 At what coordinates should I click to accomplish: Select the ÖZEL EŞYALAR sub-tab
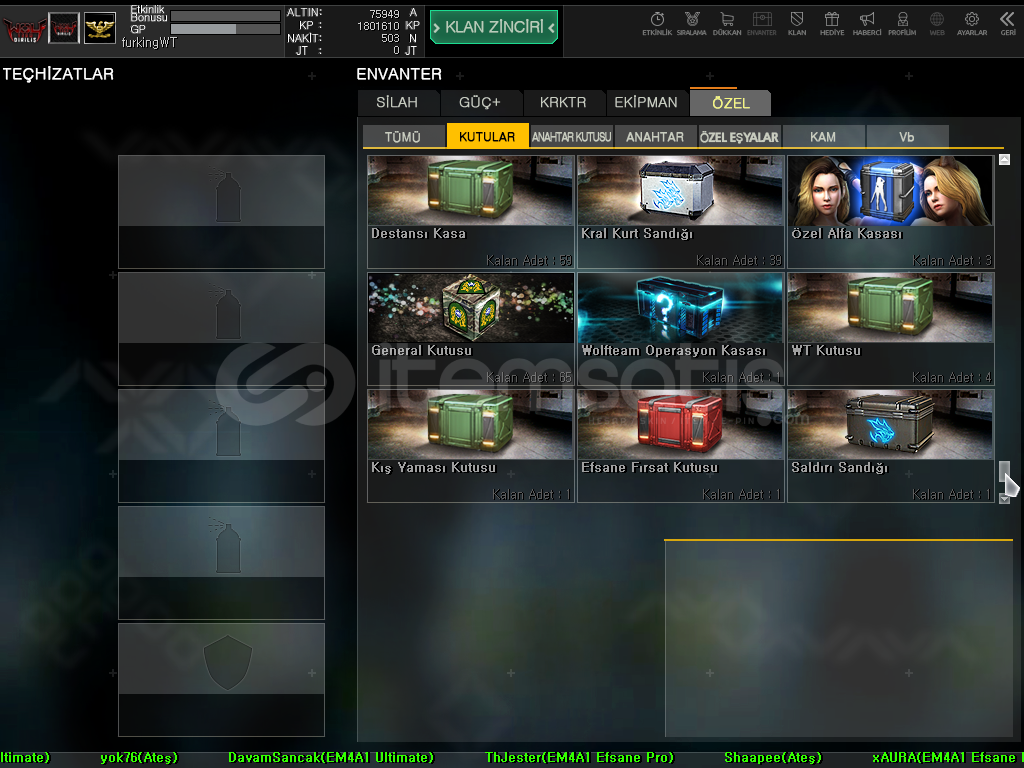739,136
